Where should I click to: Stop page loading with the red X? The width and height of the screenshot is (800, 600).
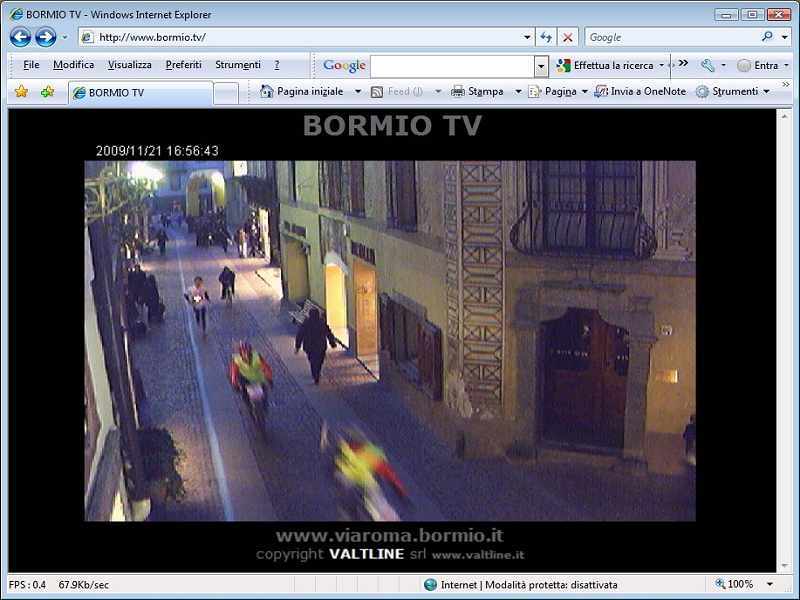(x=568, y=37)
